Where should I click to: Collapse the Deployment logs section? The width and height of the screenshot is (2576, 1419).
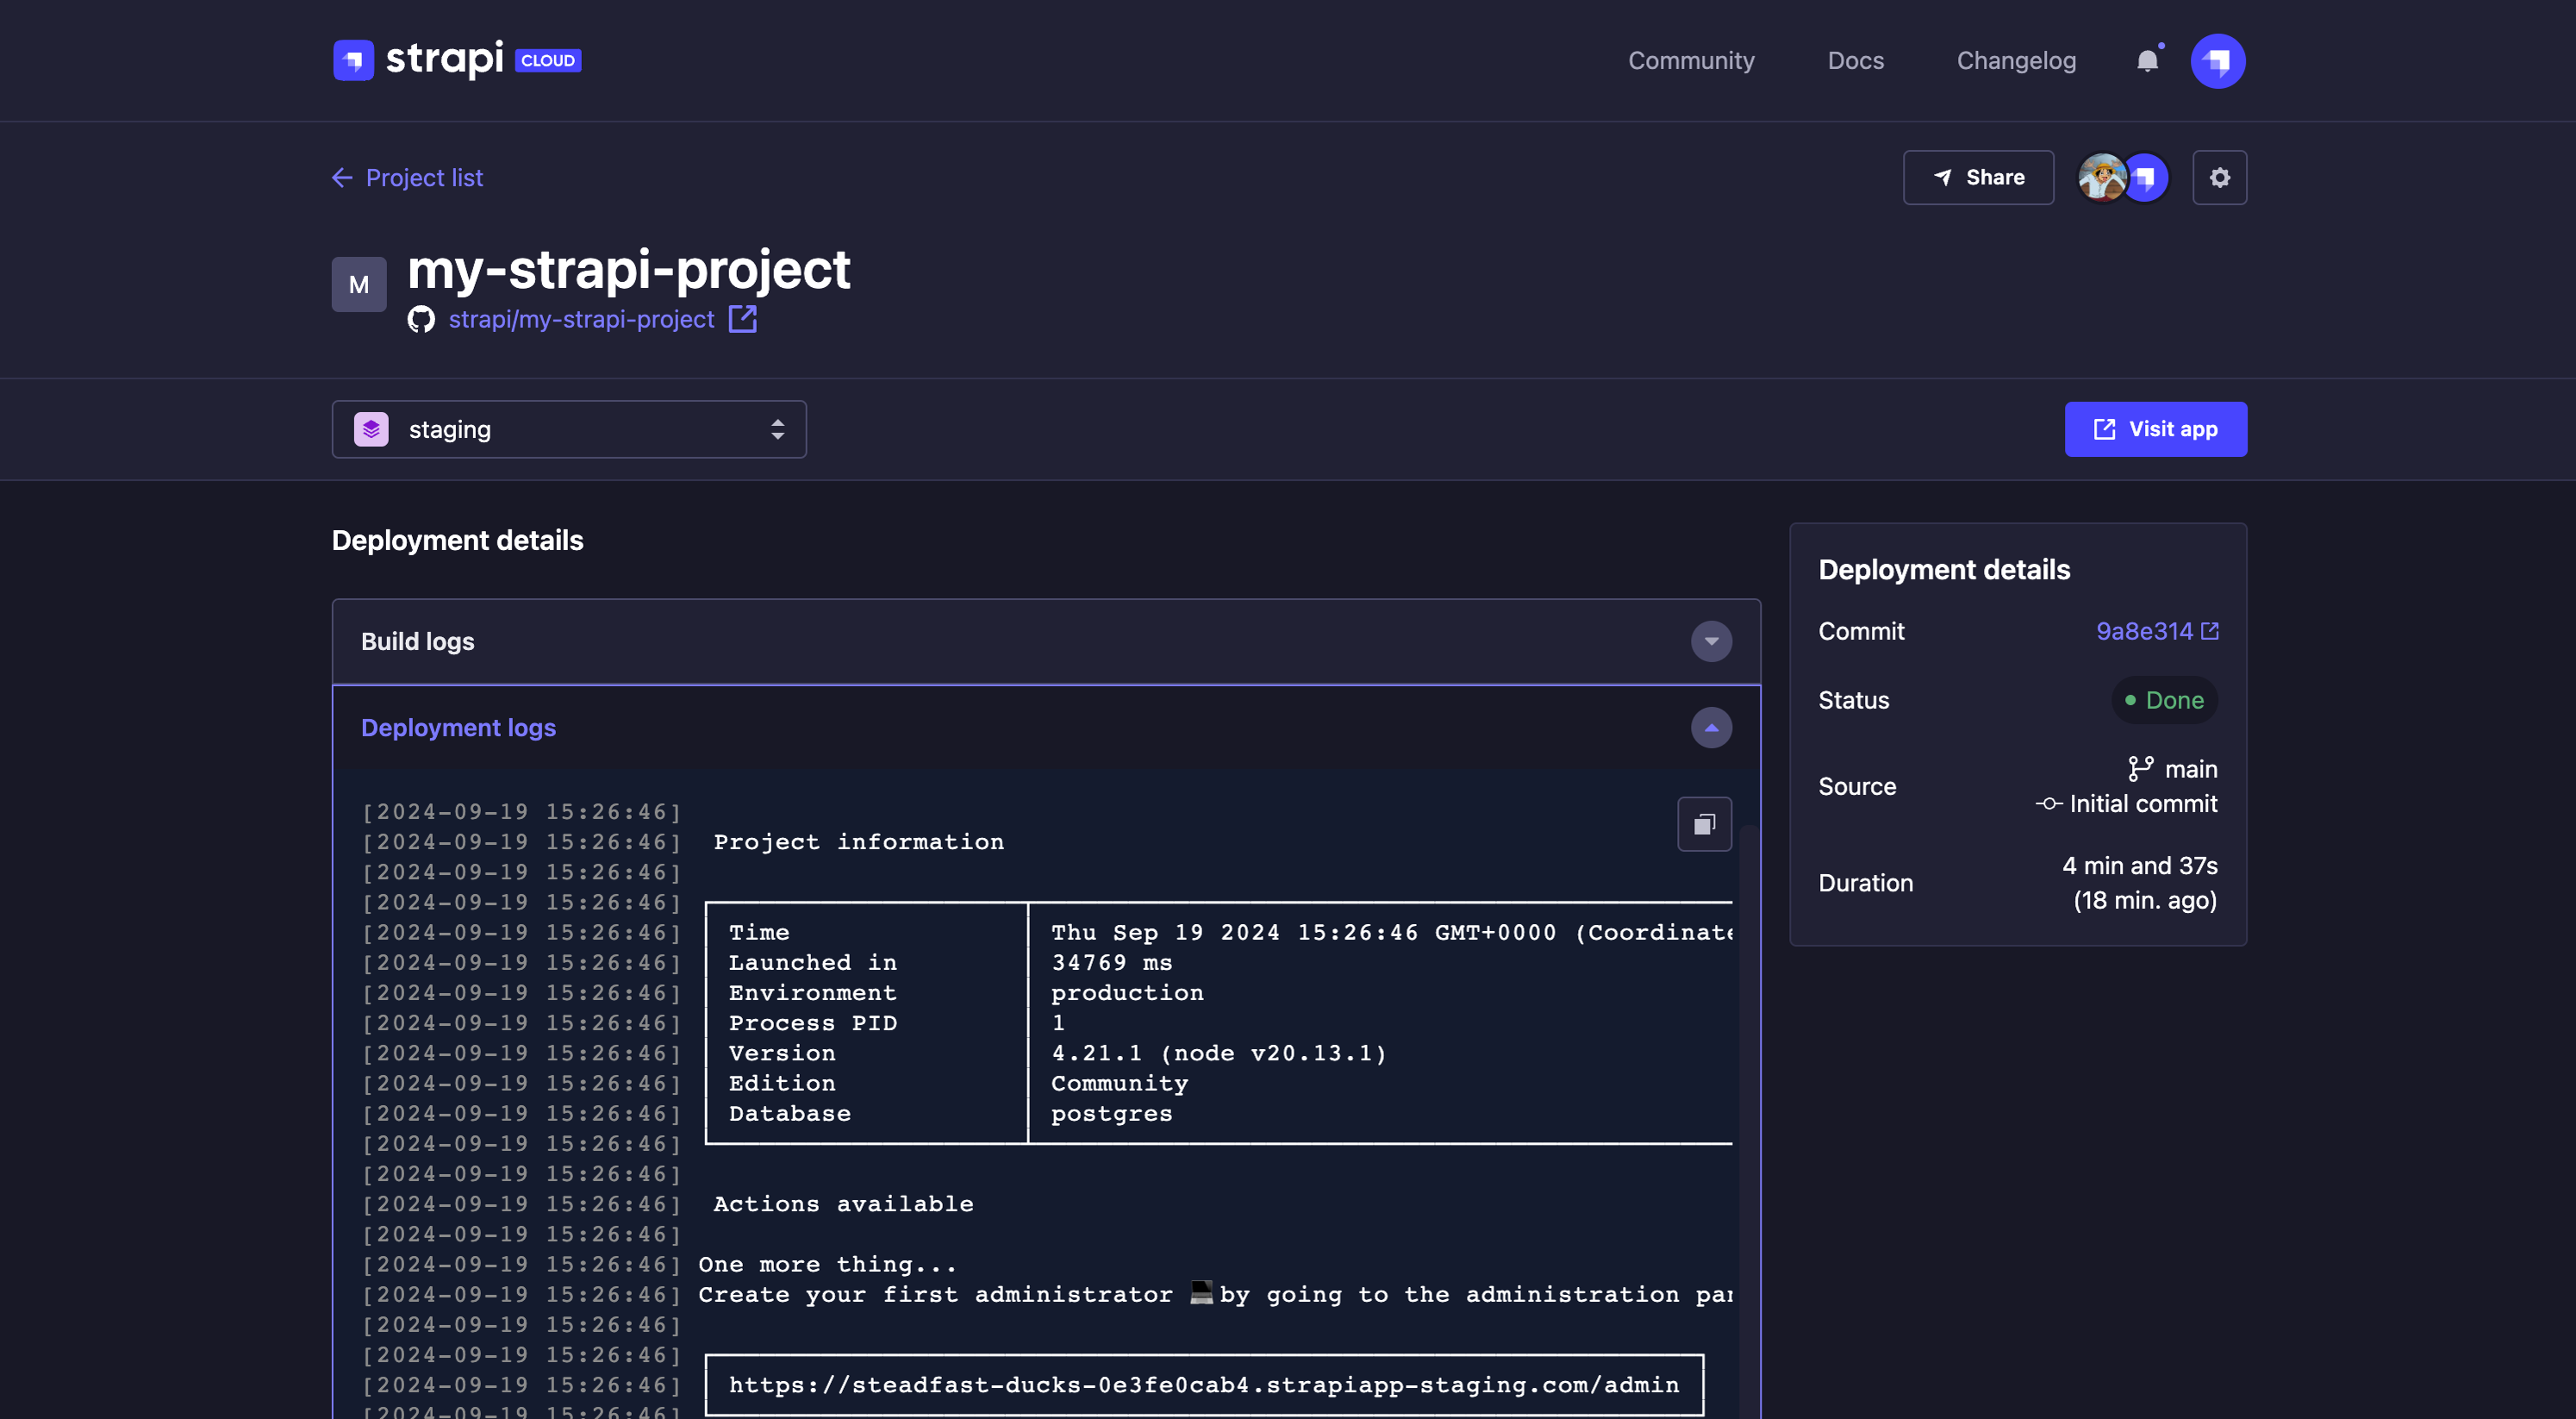1711,727
